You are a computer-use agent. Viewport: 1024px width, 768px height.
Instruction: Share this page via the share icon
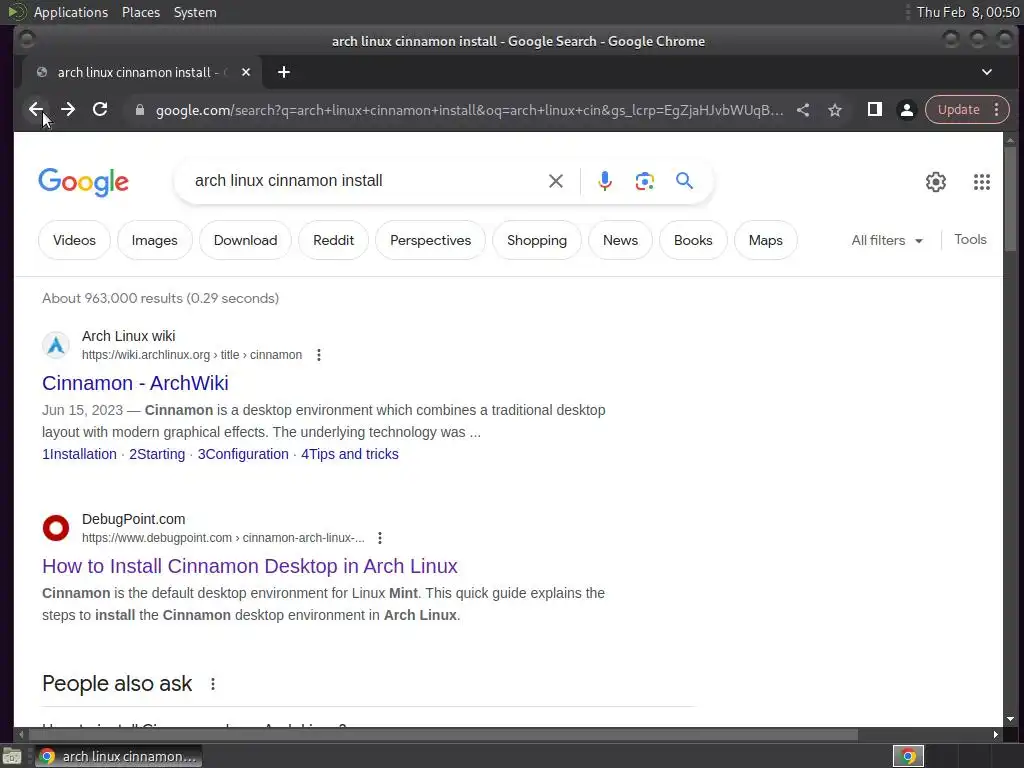[x=803, y=110]
